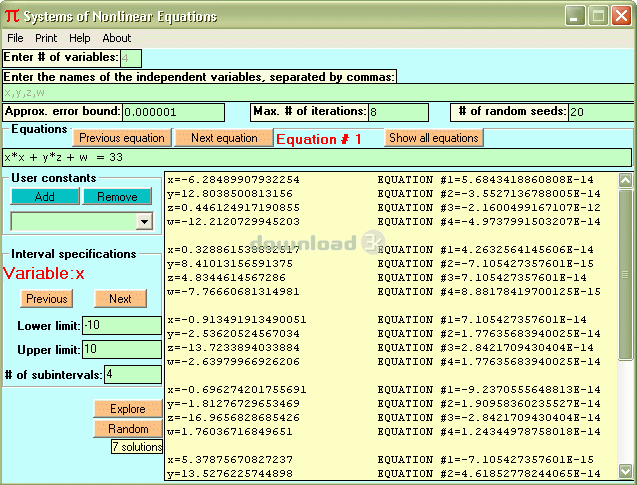Click the Upper limit field
Screen dimensions: 637x485
coord(122,350)
